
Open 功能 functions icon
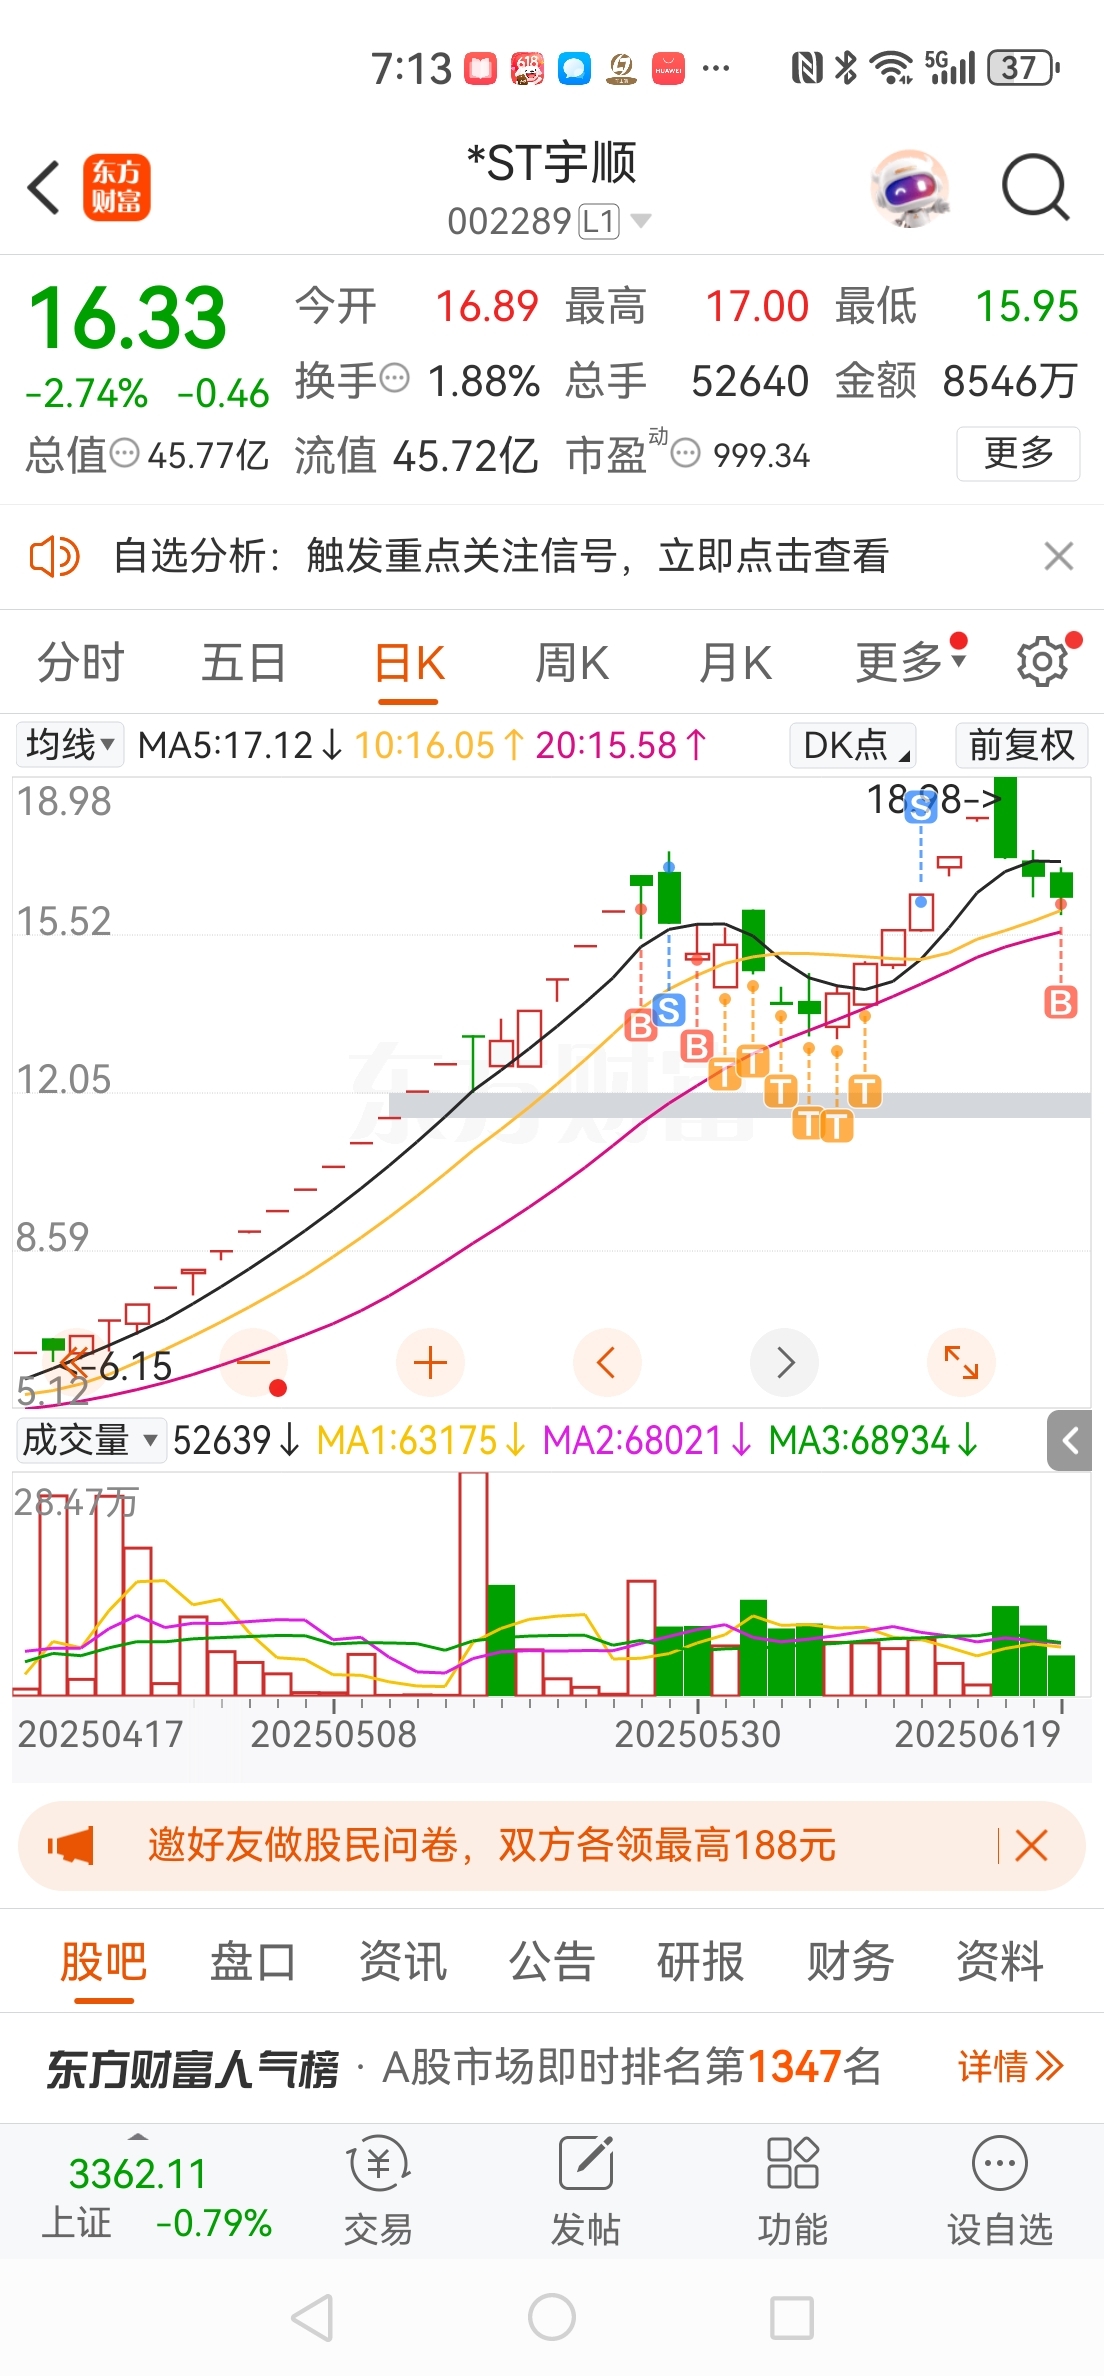[x=793, y=2190]
